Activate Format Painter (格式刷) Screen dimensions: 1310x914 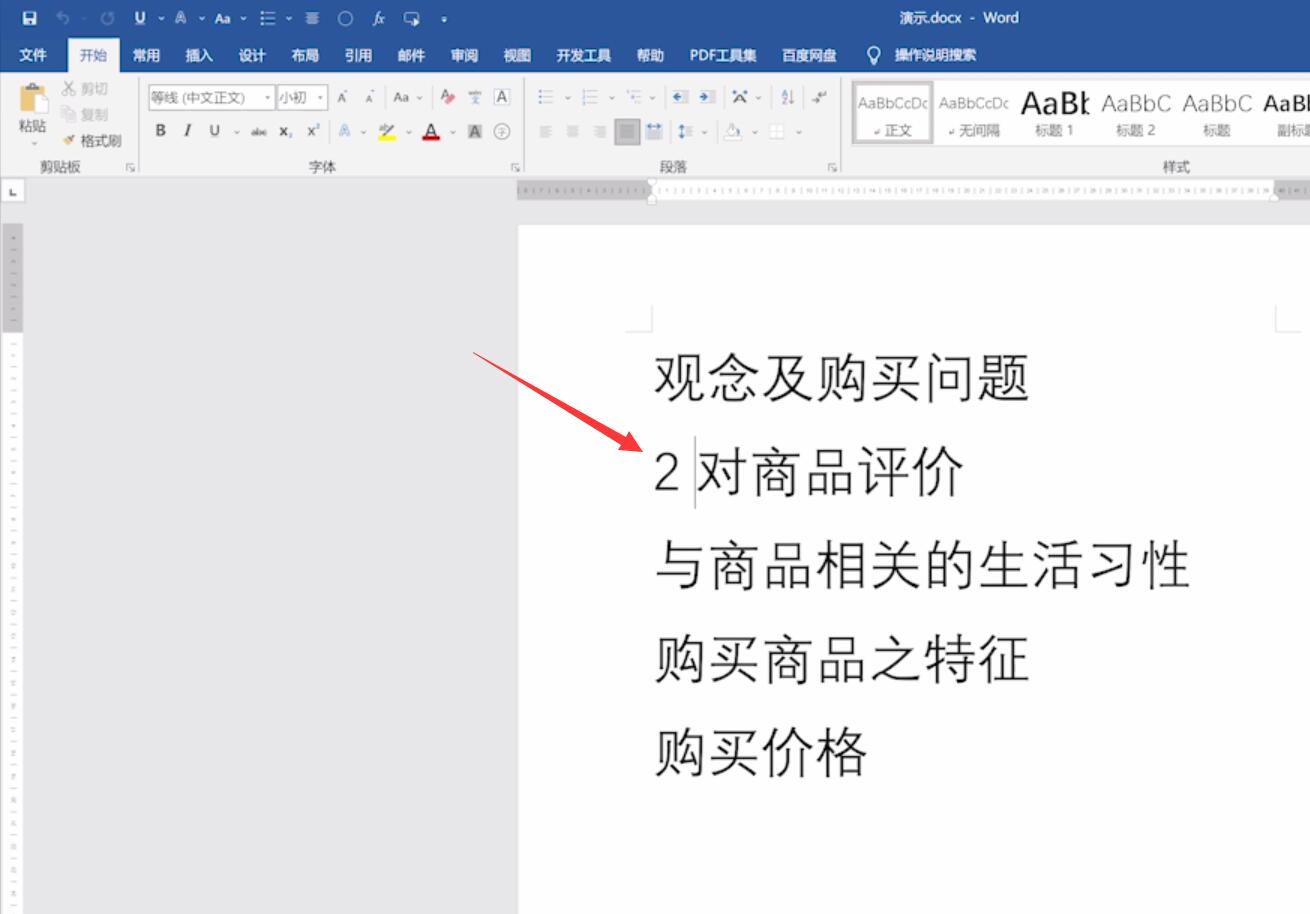[x=92, y=141]
